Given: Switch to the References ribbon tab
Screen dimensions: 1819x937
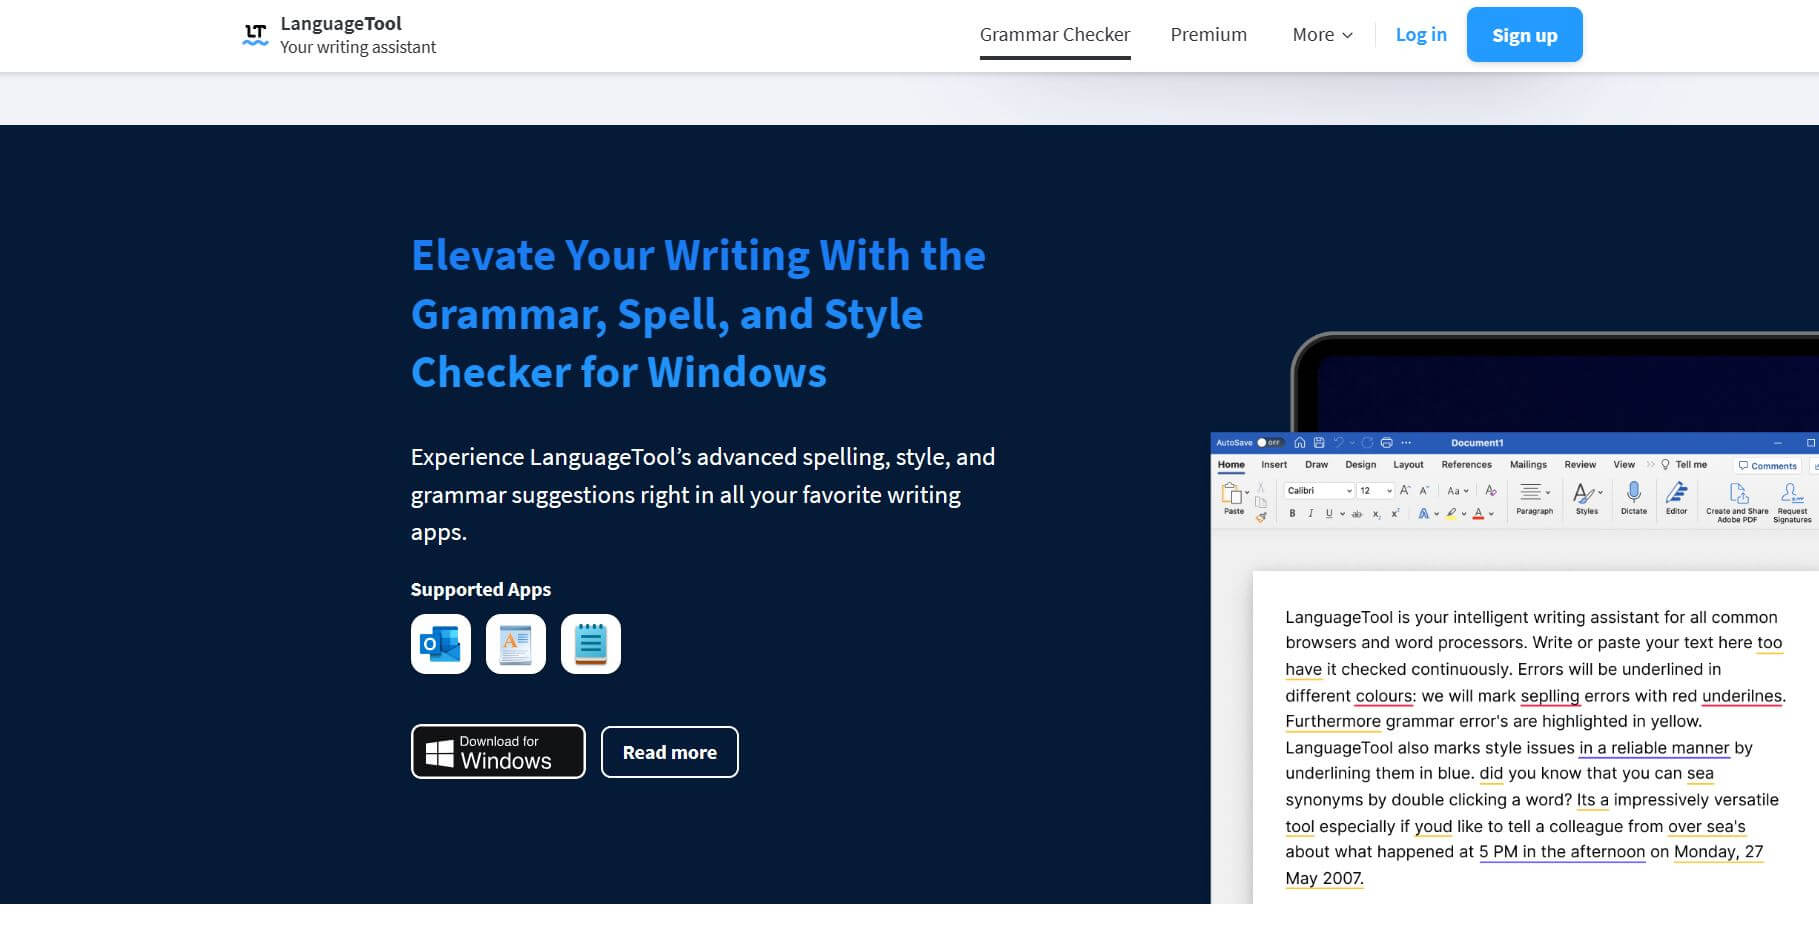Looking at the screenshot, I should pyautogui.click(x=1467, y=465).
